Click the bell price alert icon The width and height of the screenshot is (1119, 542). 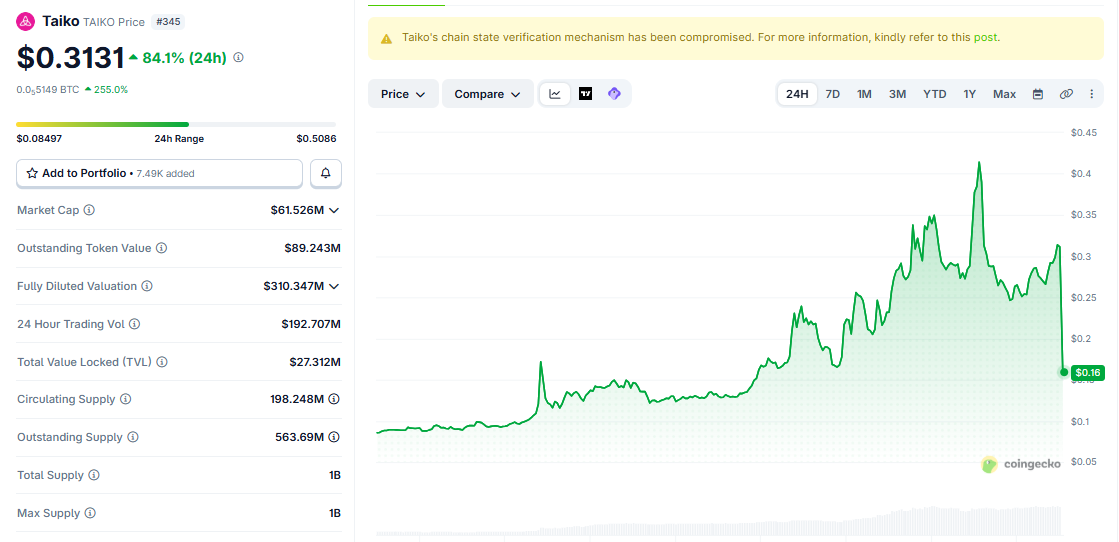pyautogui.click(x=326, y=173)
